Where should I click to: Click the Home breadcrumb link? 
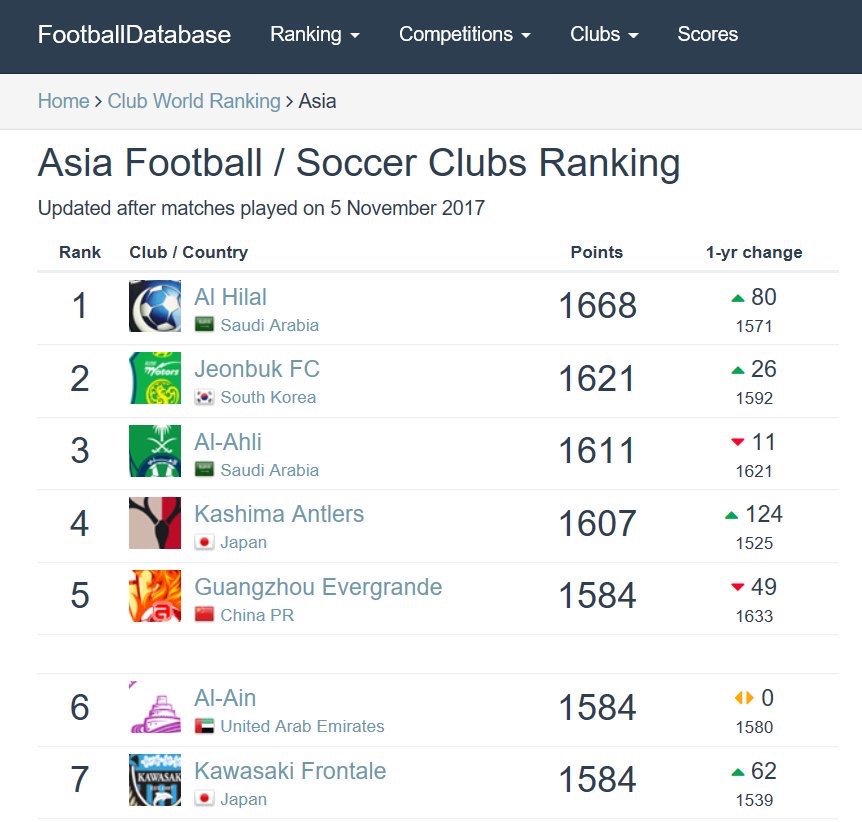point(63,101)
